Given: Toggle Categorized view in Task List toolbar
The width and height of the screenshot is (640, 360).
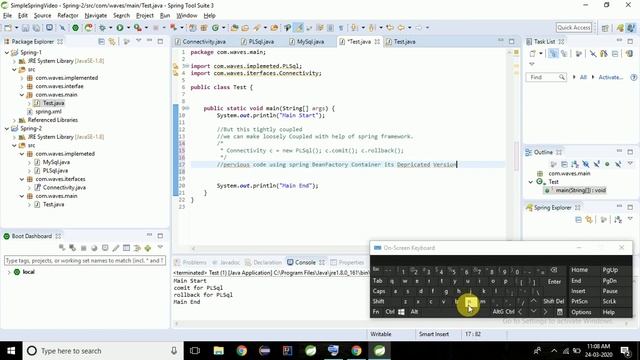Looking at the screenshot, I should click(553, 53).
